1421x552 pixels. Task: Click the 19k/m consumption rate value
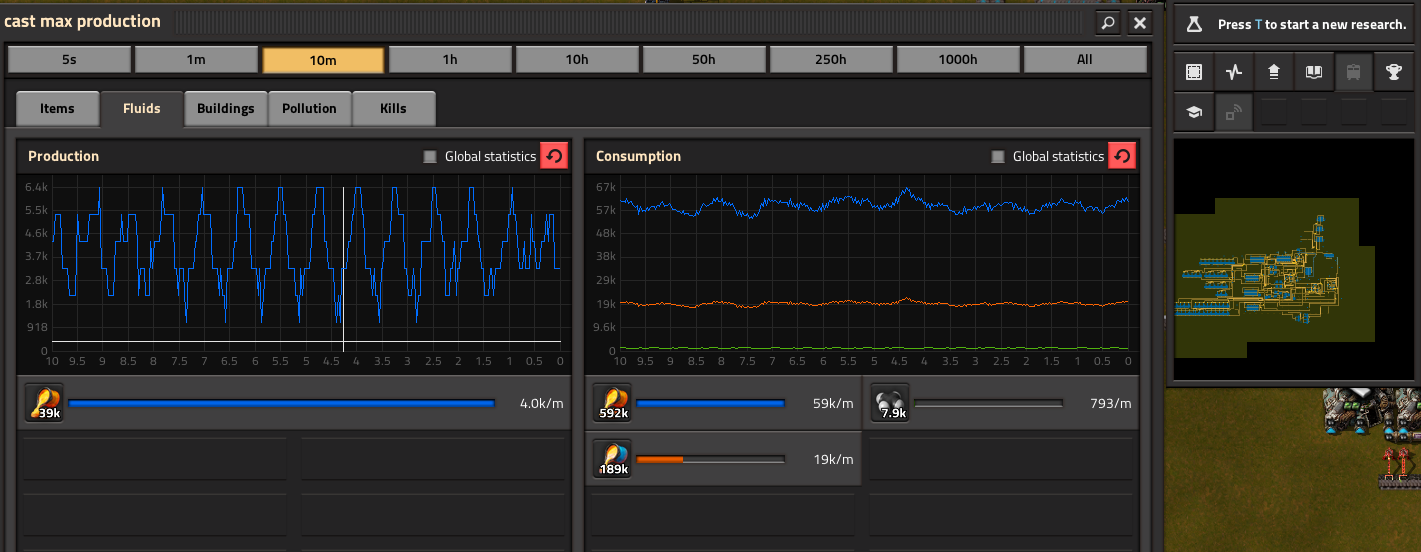coord(833,460)
